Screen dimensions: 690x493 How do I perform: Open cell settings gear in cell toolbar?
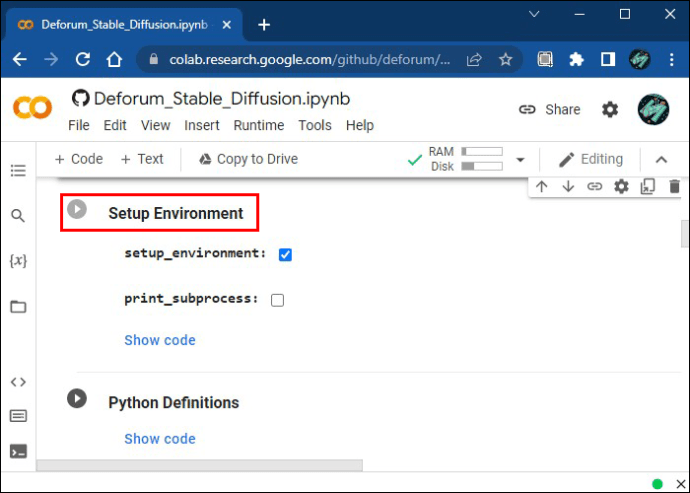point(621,187)
